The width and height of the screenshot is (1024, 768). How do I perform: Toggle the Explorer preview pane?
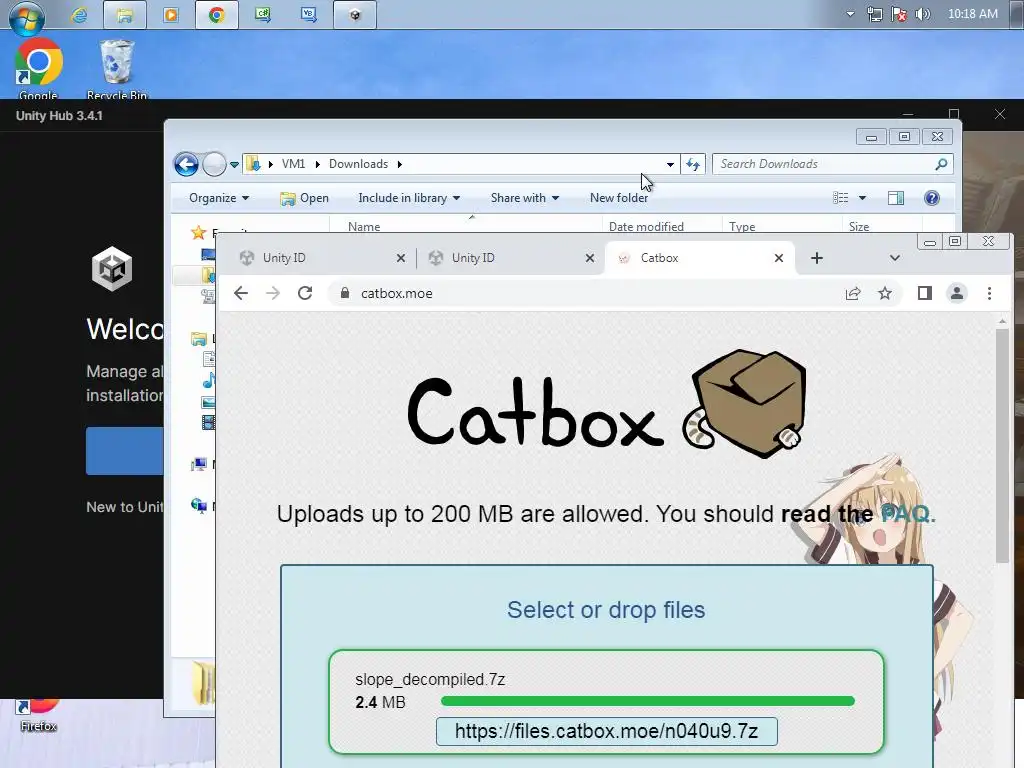pyautogui.click(x=896, y=198)
